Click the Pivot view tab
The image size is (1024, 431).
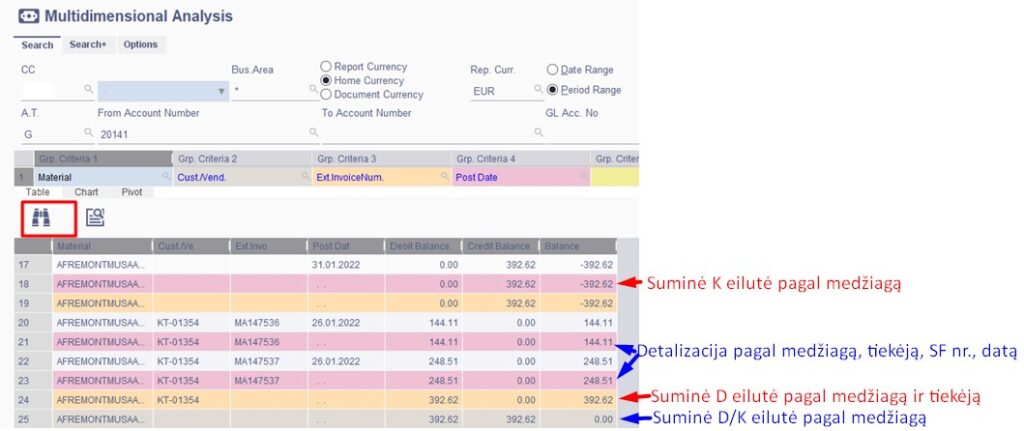132,191
